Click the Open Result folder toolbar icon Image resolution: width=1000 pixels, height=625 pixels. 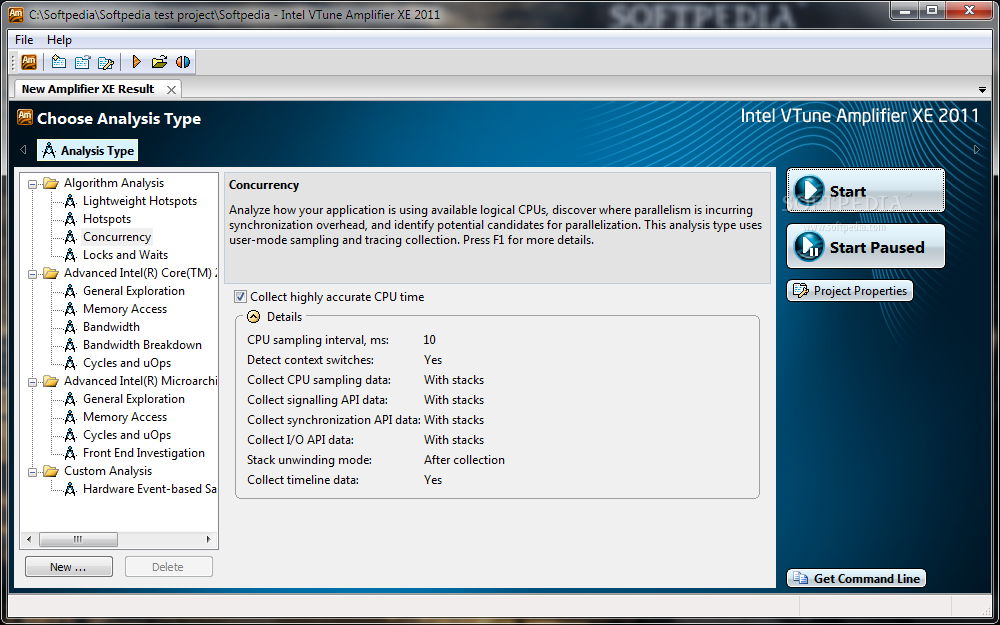tap(159, 62)
